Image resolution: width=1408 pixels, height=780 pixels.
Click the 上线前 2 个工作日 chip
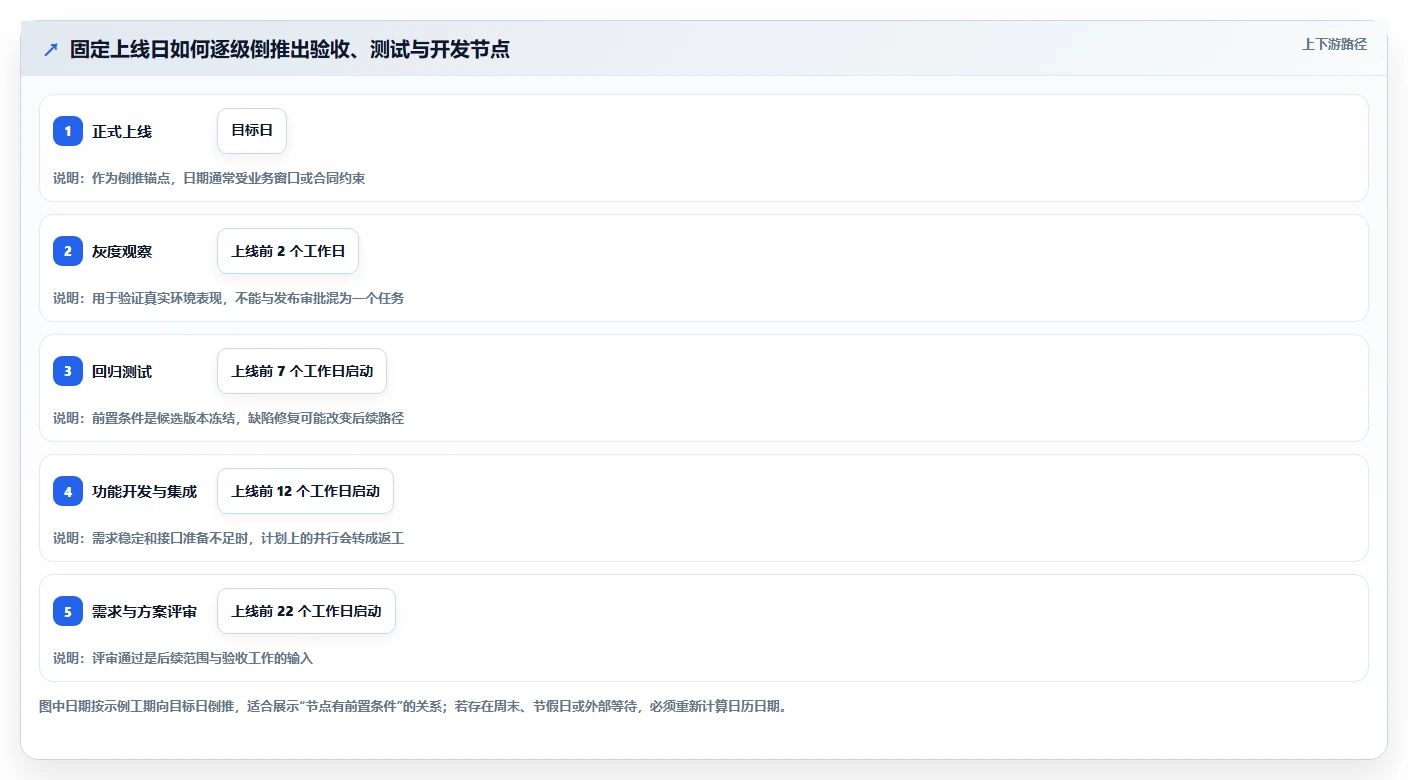click(288, 251)
